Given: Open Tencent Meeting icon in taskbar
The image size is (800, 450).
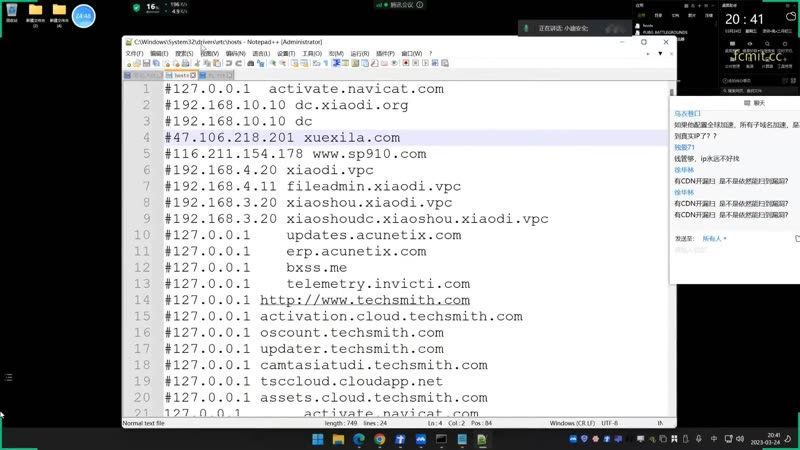Looking at the screenshot, I should (420, 439).
